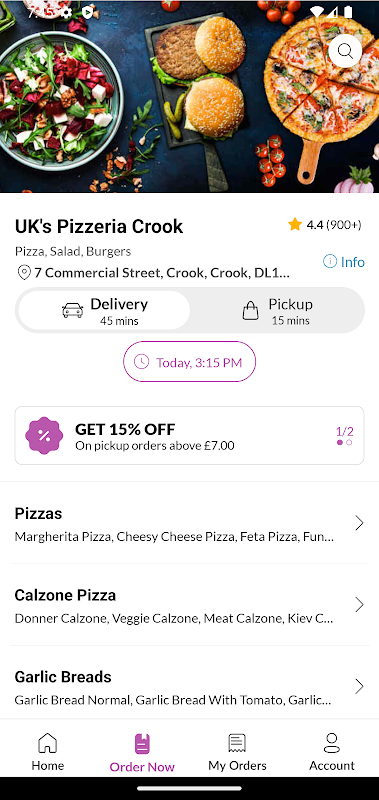
Task: Switch order mode to Pickup
Action: 277,310
